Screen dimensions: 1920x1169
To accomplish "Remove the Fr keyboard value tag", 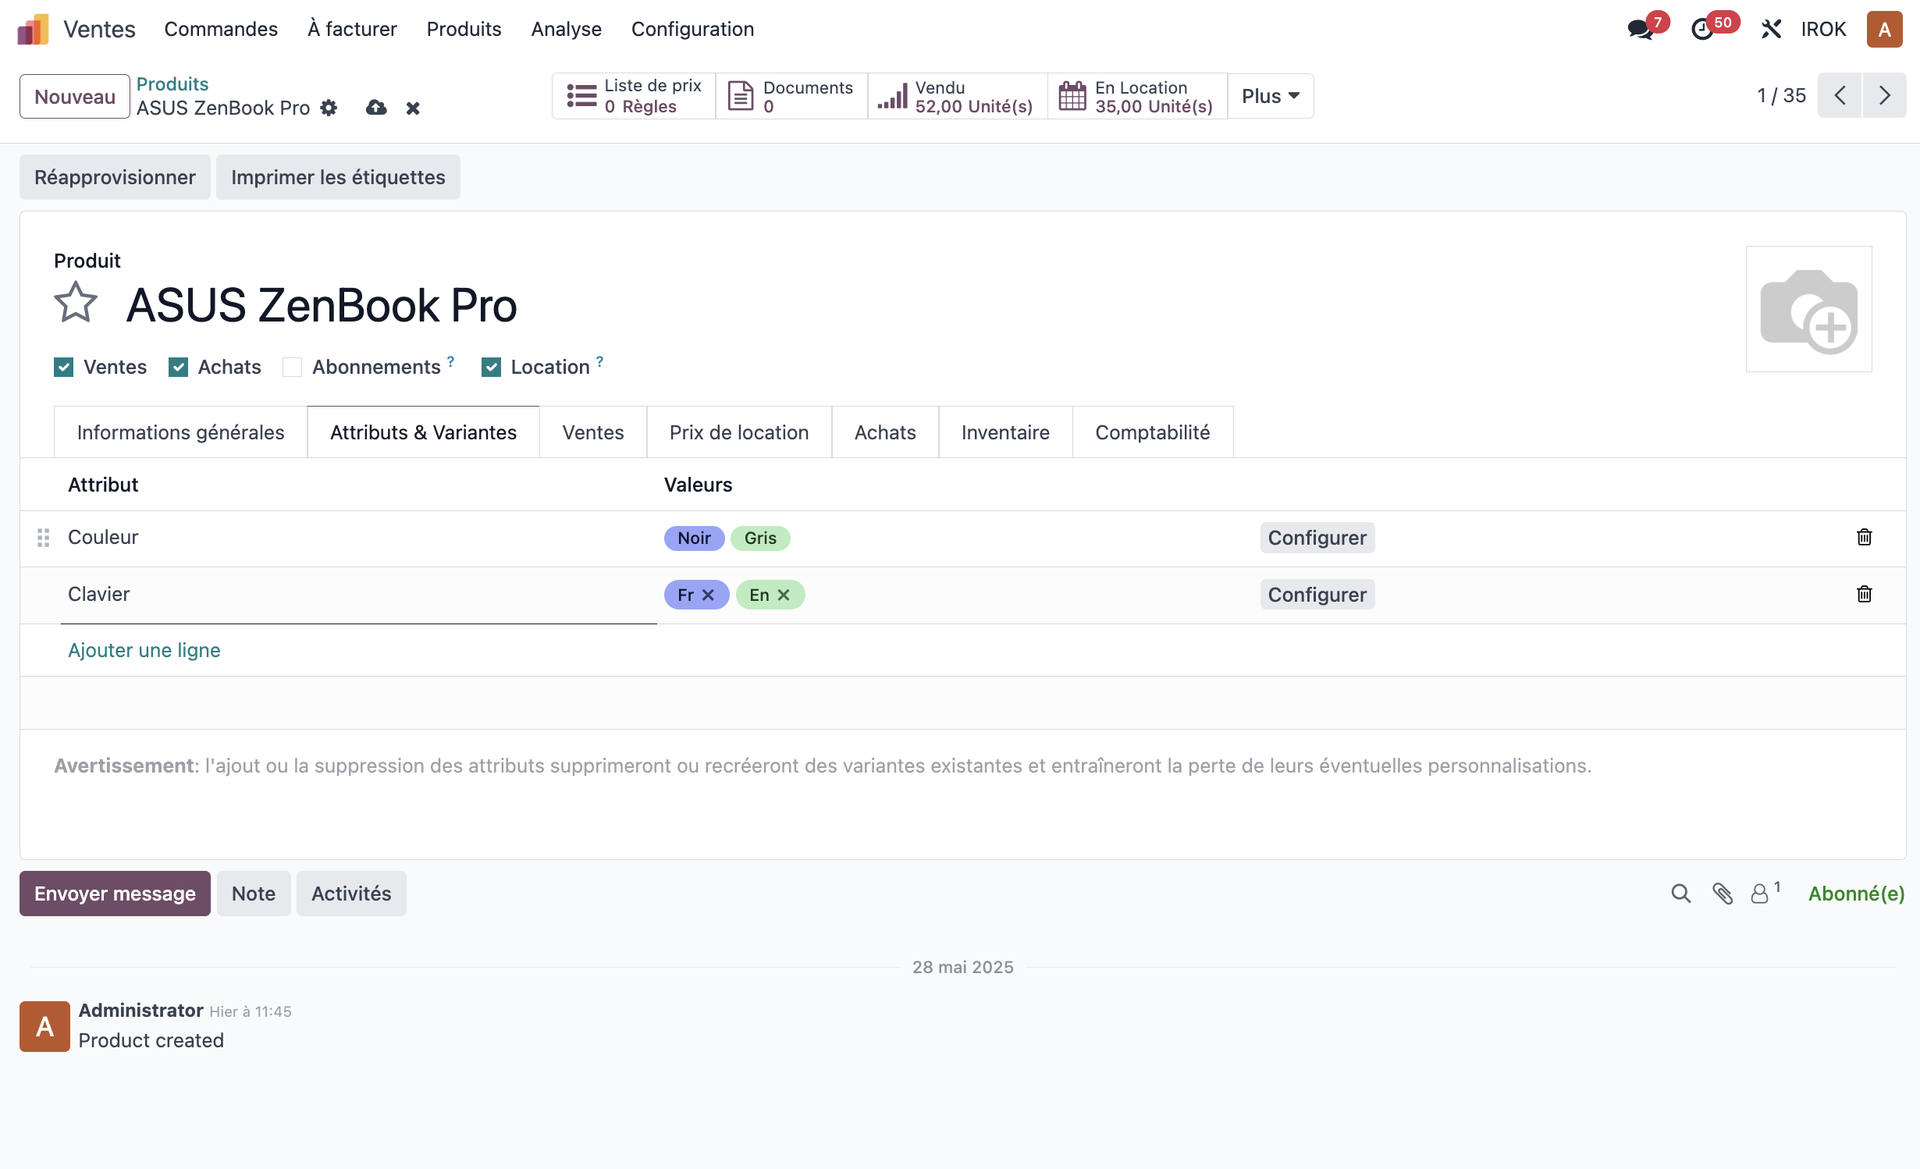I will [x=708, y=595].
